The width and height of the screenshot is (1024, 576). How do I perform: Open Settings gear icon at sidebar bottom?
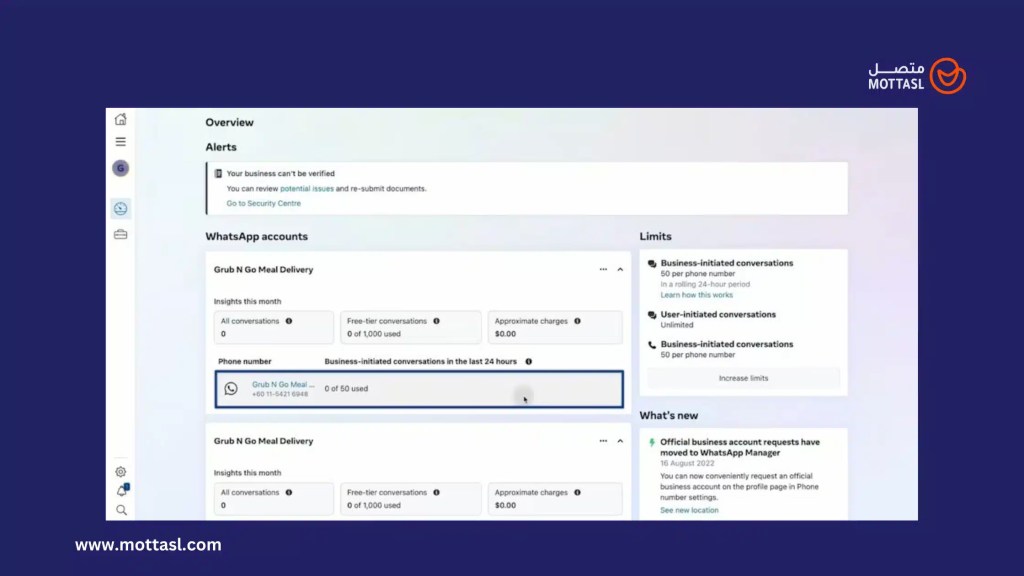[x=121, y=472]
